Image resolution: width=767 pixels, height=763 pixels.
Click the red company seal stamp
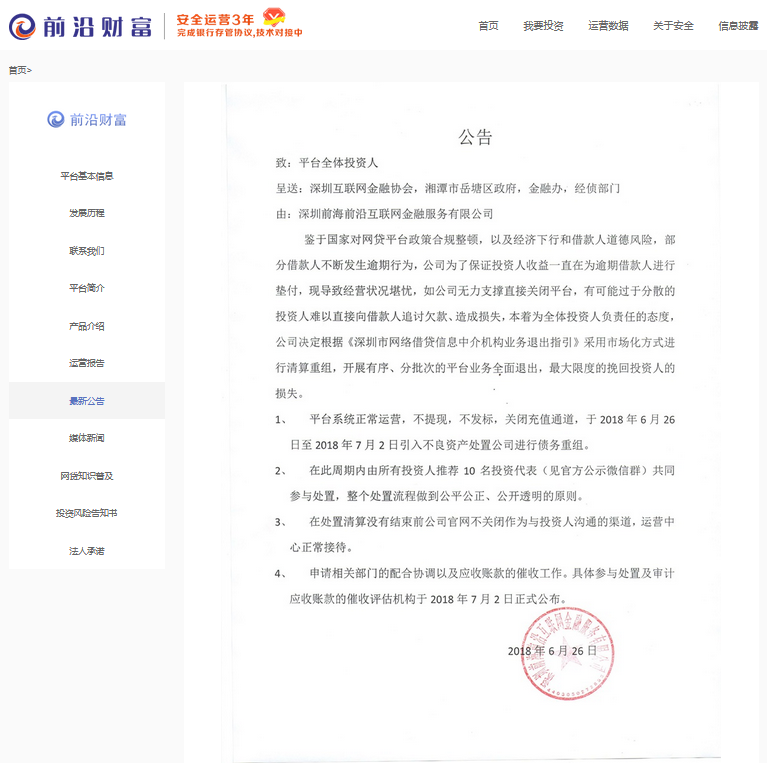click(567, 653)
